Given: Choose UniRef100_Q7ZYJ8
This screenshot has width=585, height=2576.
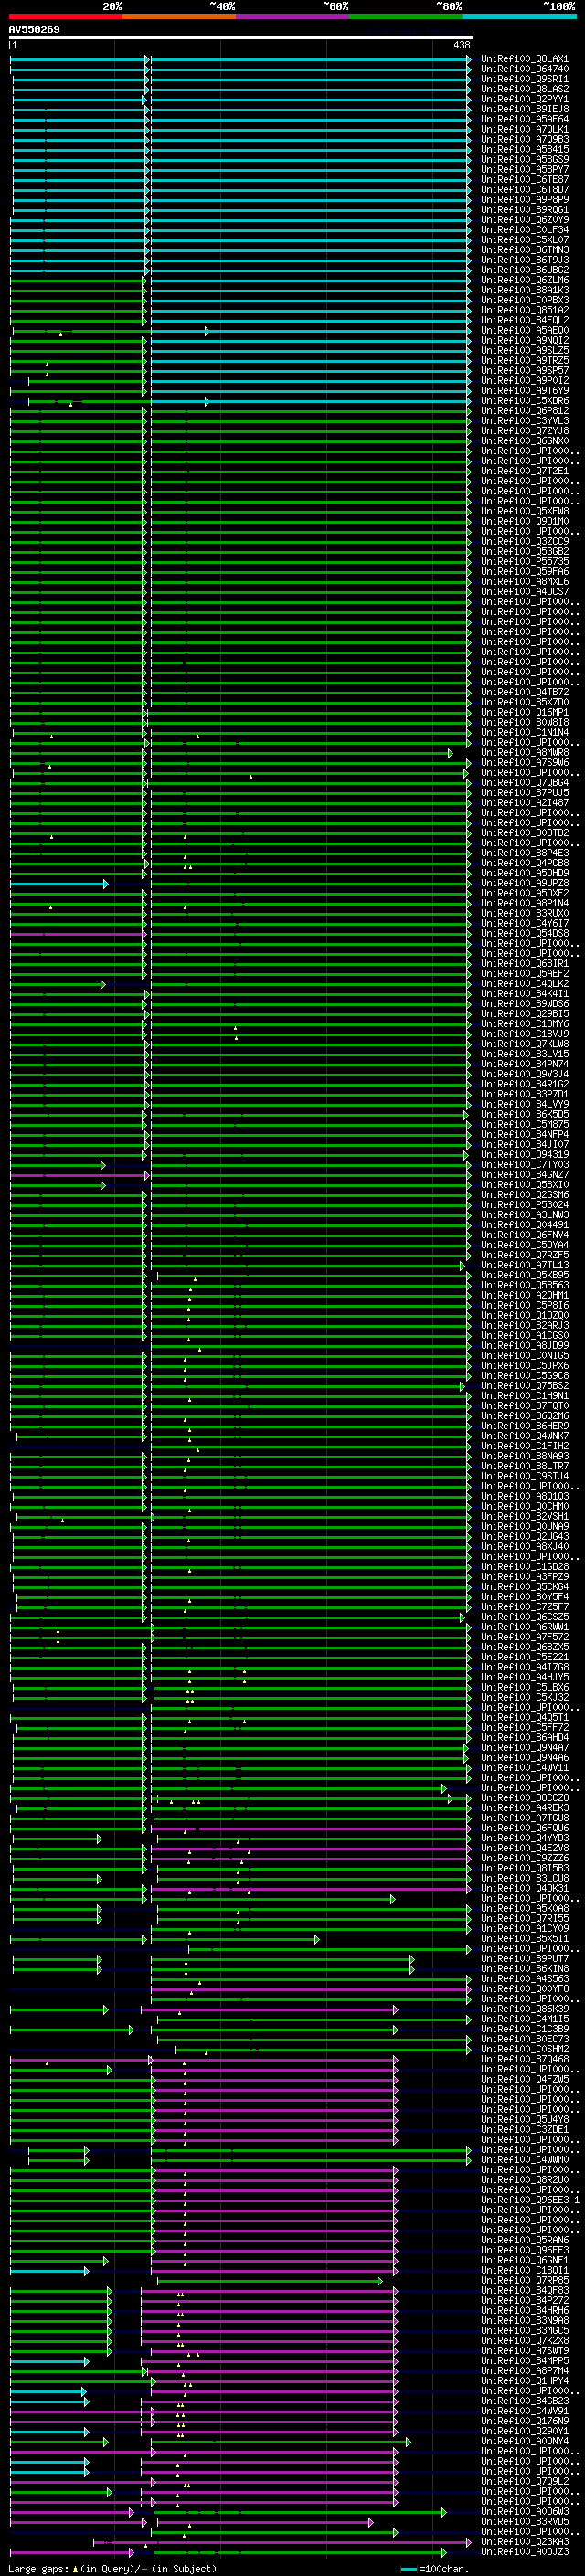Looking at the screenshot, I should (524, 430).
